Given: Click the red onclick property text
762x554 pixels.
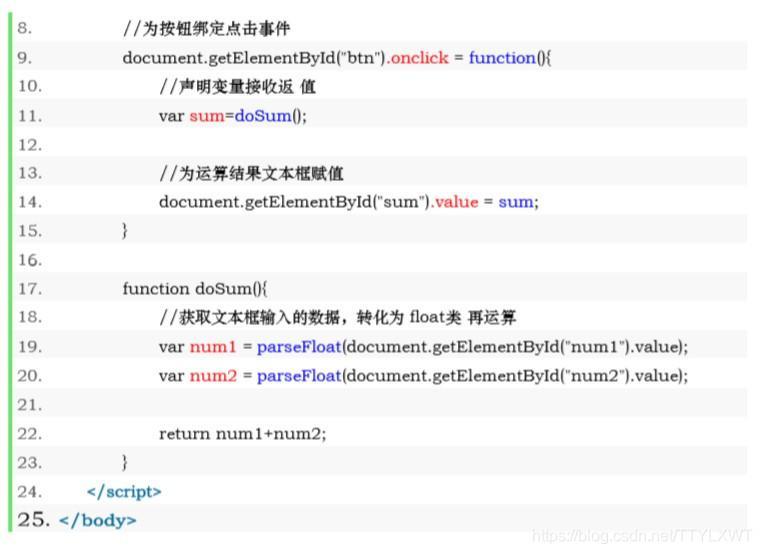Looking at the screenshot, I should 419,58.
